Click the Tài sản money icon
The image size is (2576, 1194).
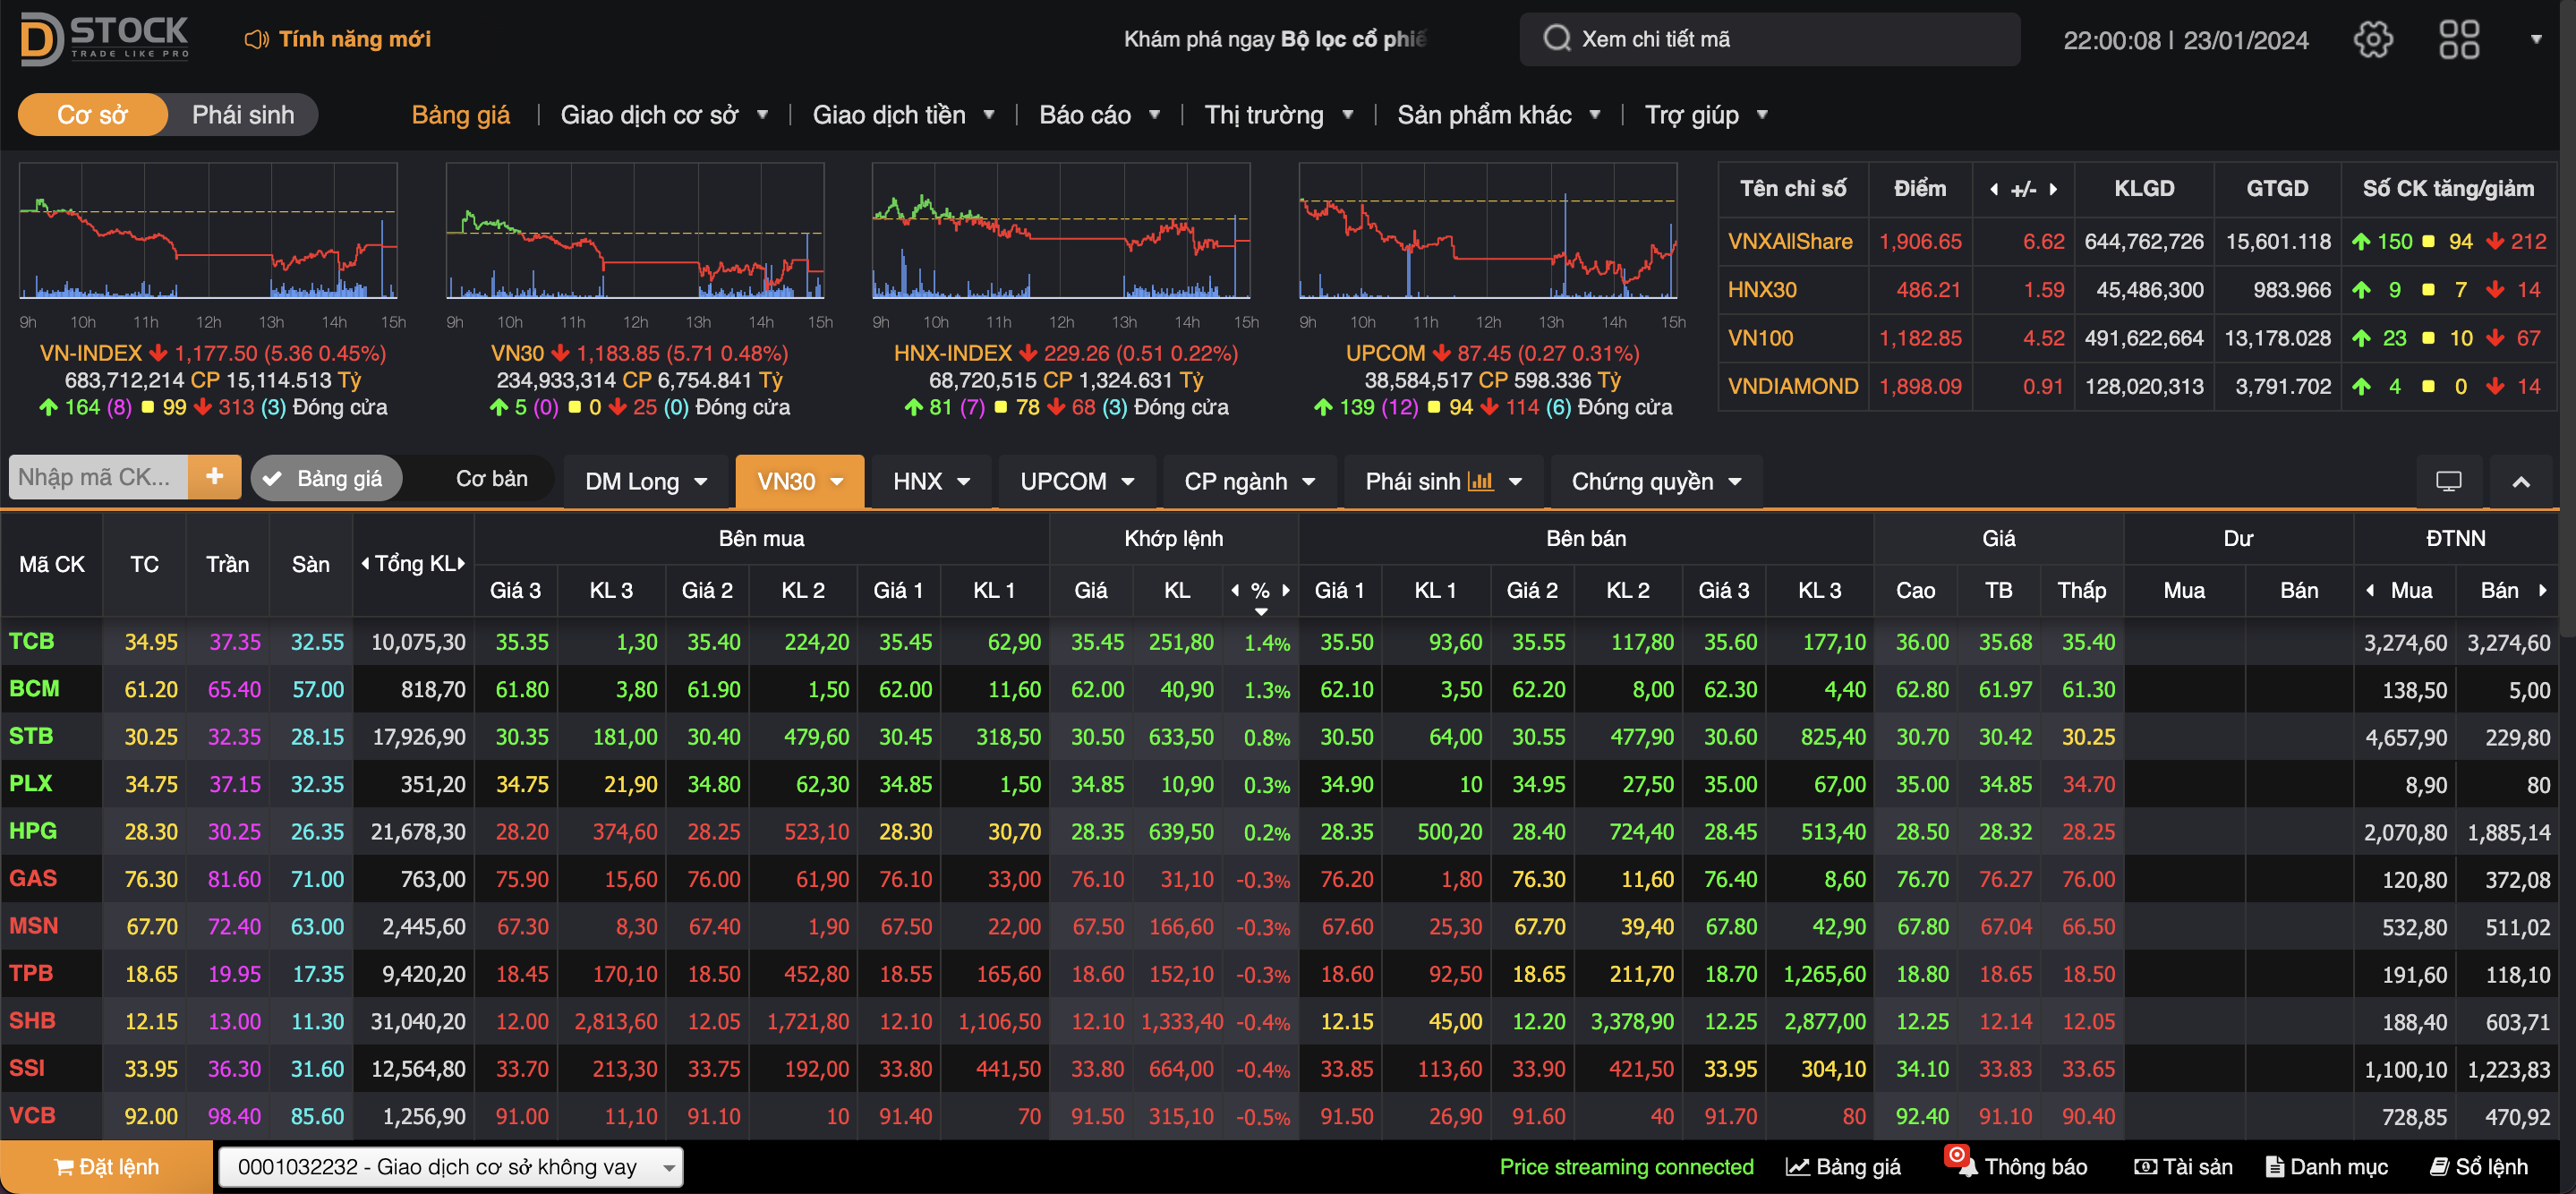click(2145, 1167)
